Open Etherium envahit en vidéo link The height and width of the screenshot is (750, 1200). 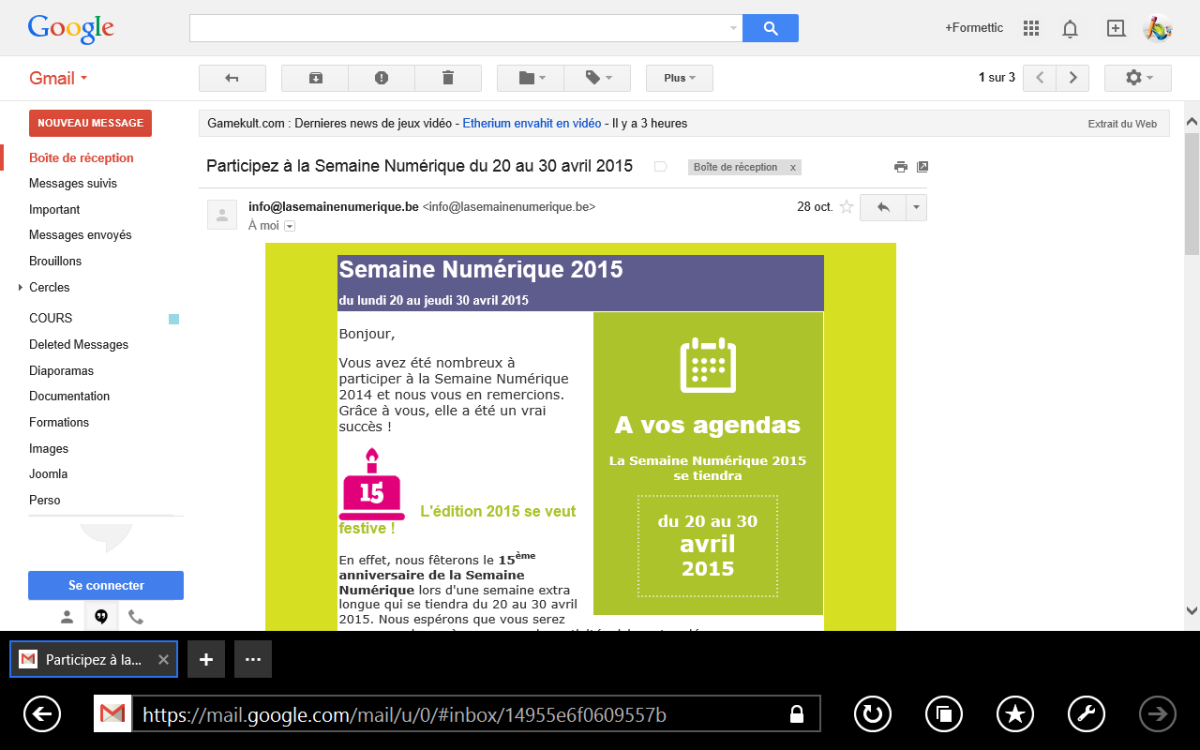point(532,124)
